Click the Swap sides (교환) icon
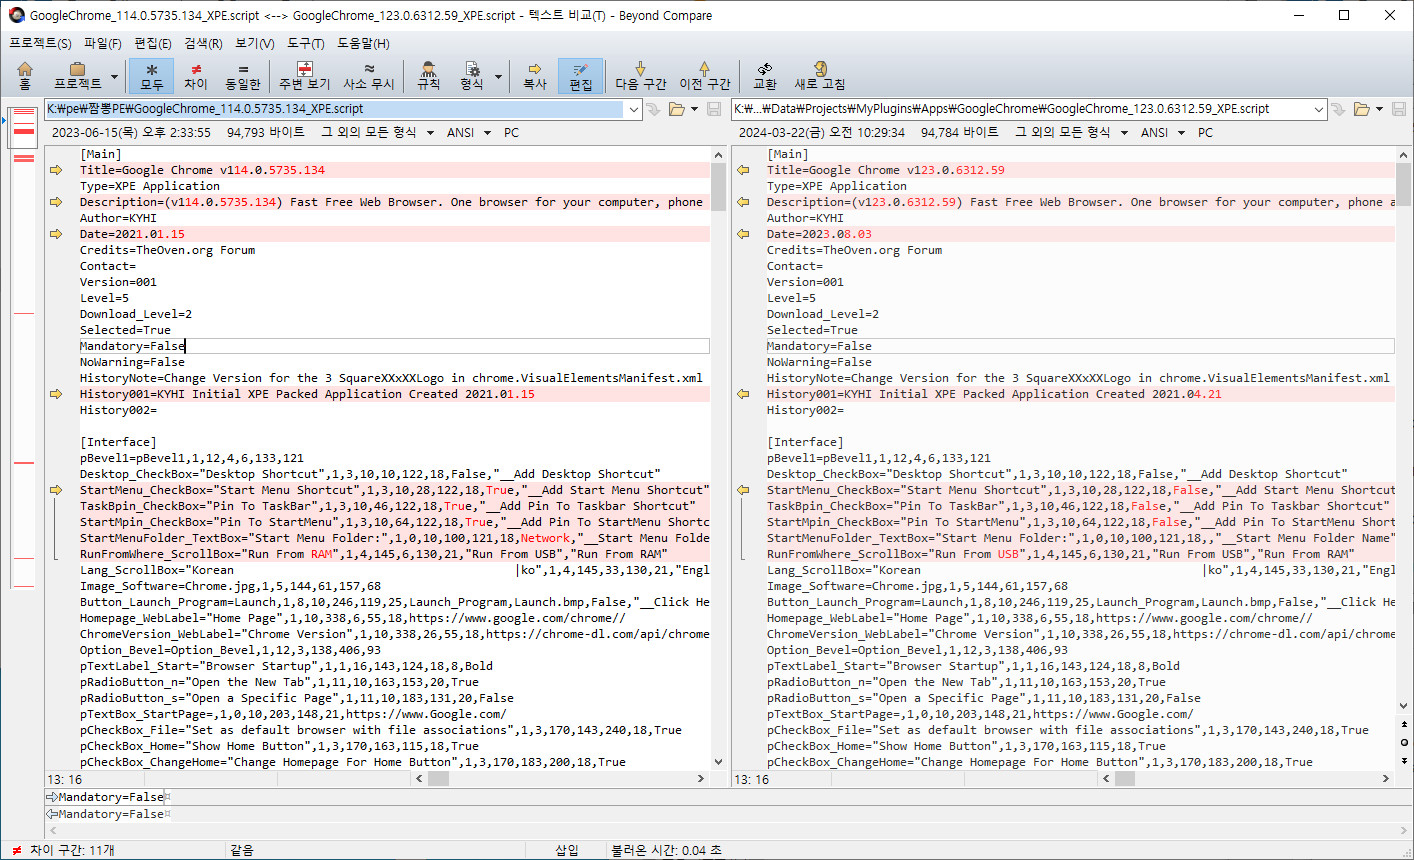Viewport: 1414px width, 860px height. pos(765,75)
